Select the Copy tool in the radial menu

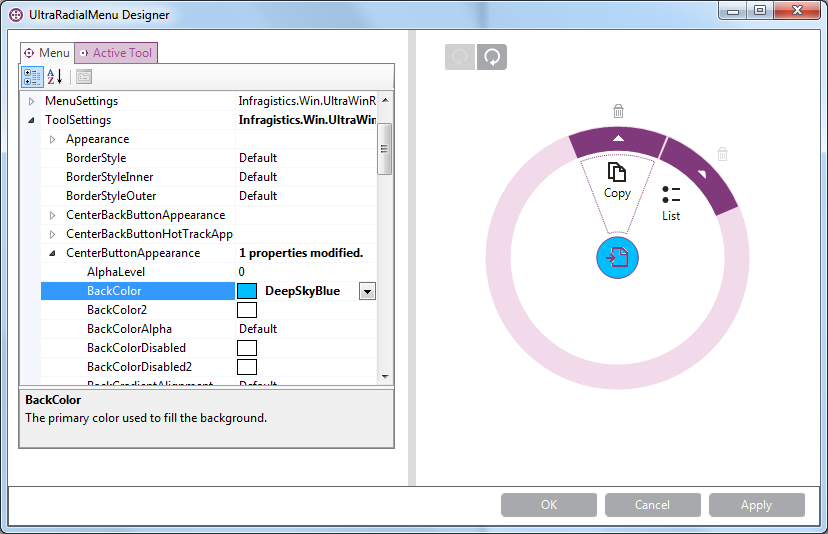pyautogui.click(x=617, y=180)
